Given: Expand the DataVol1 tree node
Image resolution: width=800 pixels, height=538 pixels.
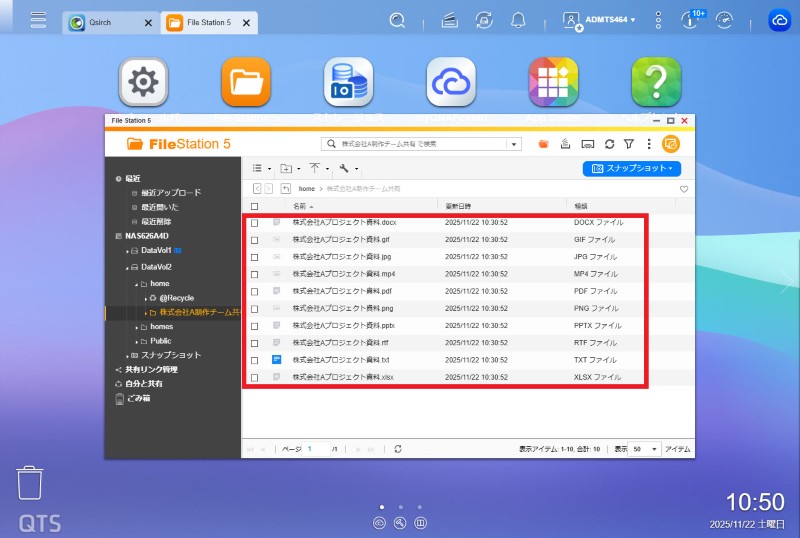Looking at the screenshot, I should coord(129,251).
